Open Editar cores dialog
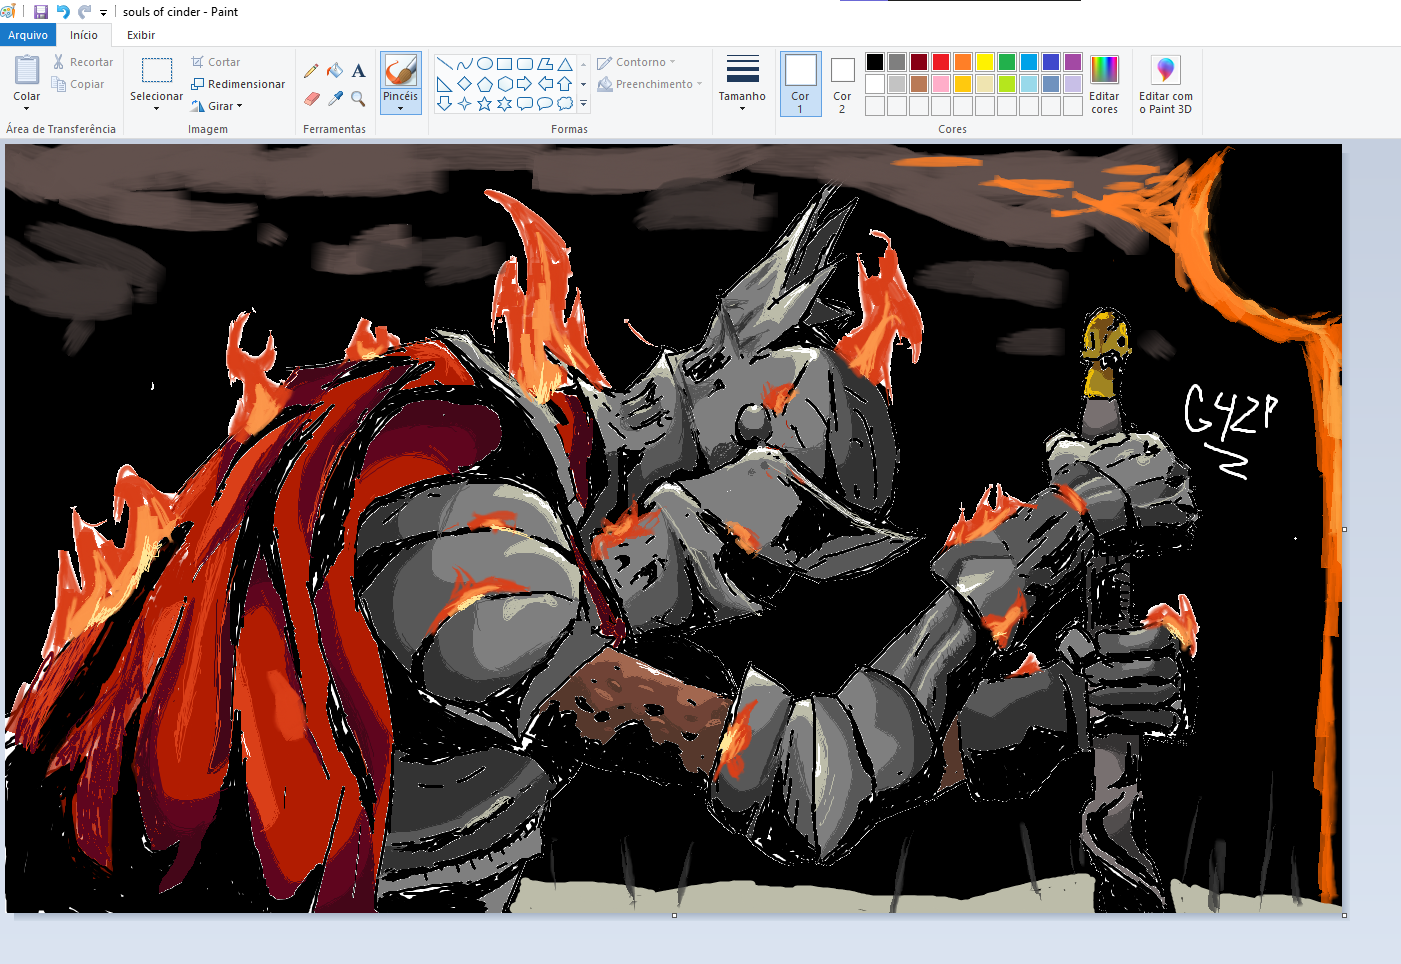 point(1104,84)
